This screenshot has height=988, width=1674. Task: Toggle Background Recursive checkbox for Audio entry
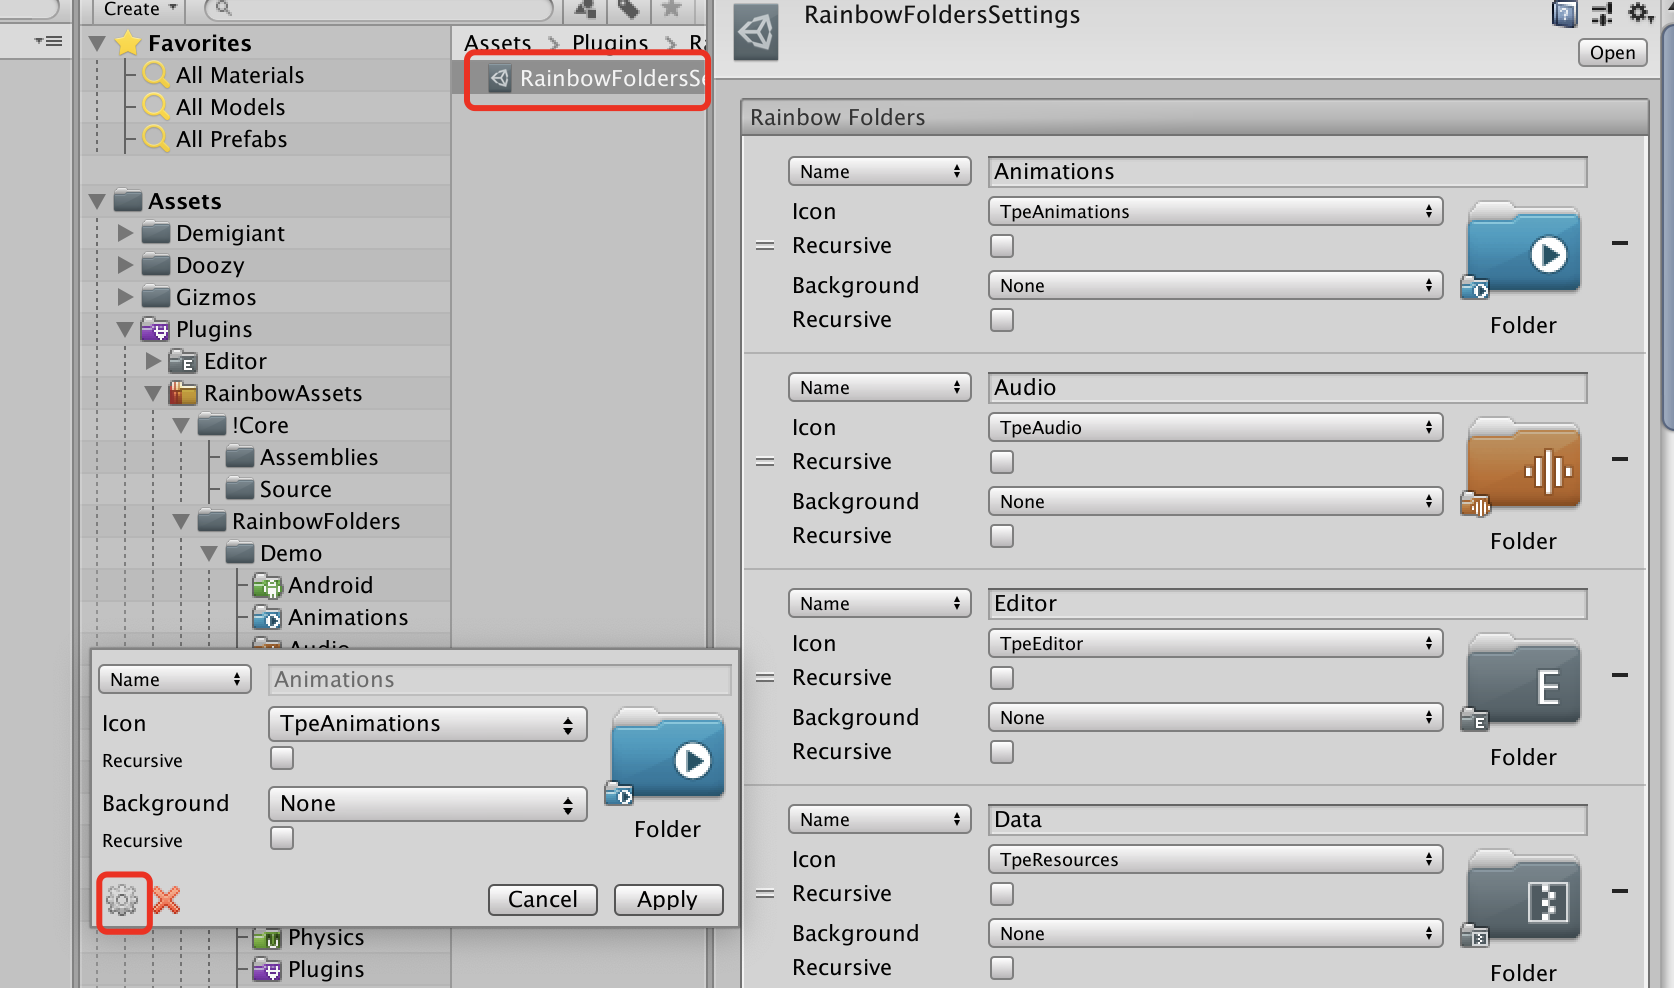pyautogui.click(x=1002, y=536)
